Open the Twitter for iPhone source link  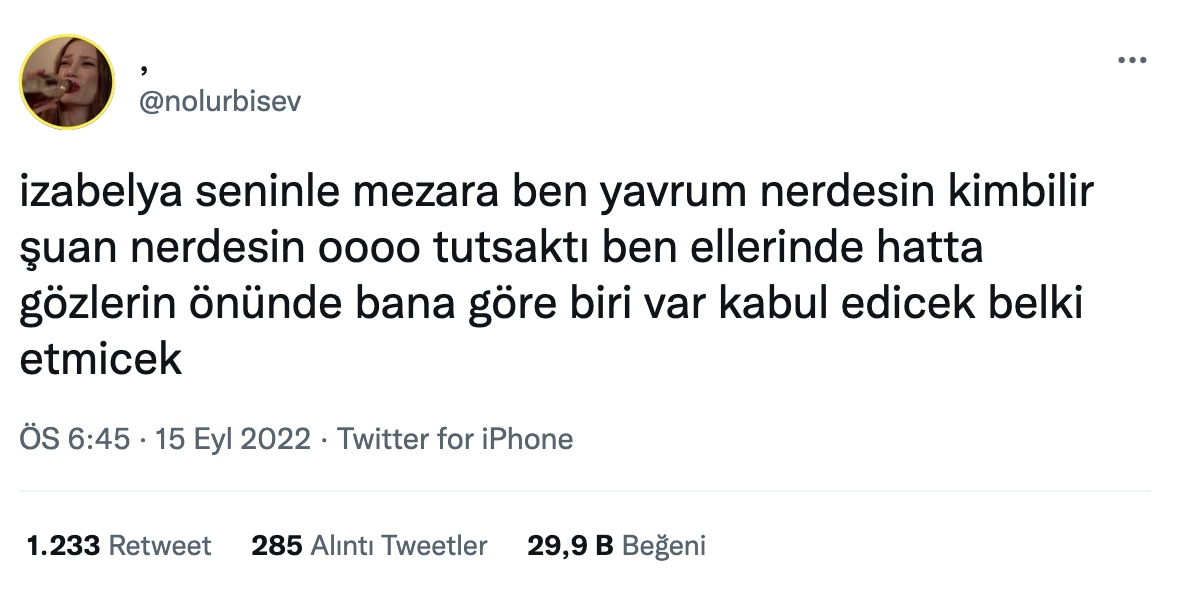pyautogui.click(x=455, y=439)
